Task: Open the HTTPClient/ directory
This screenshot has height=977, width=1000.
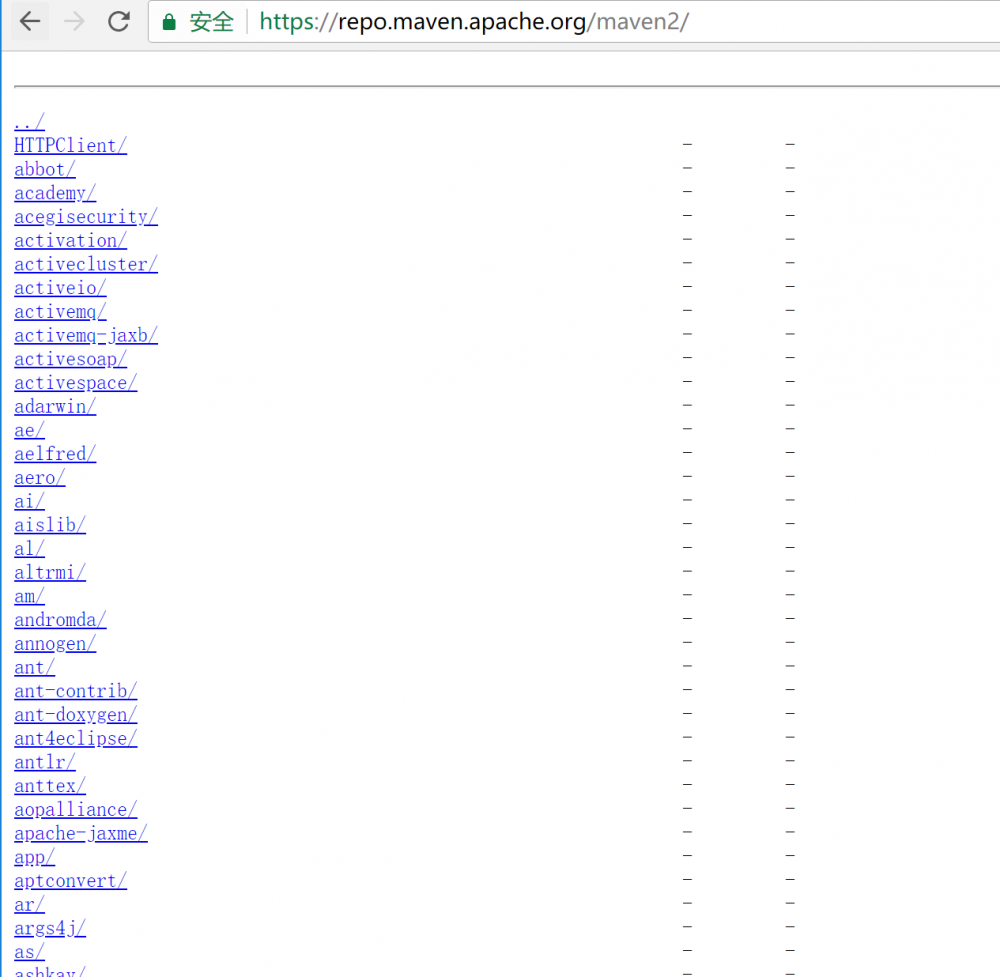Action: [70, 145]
